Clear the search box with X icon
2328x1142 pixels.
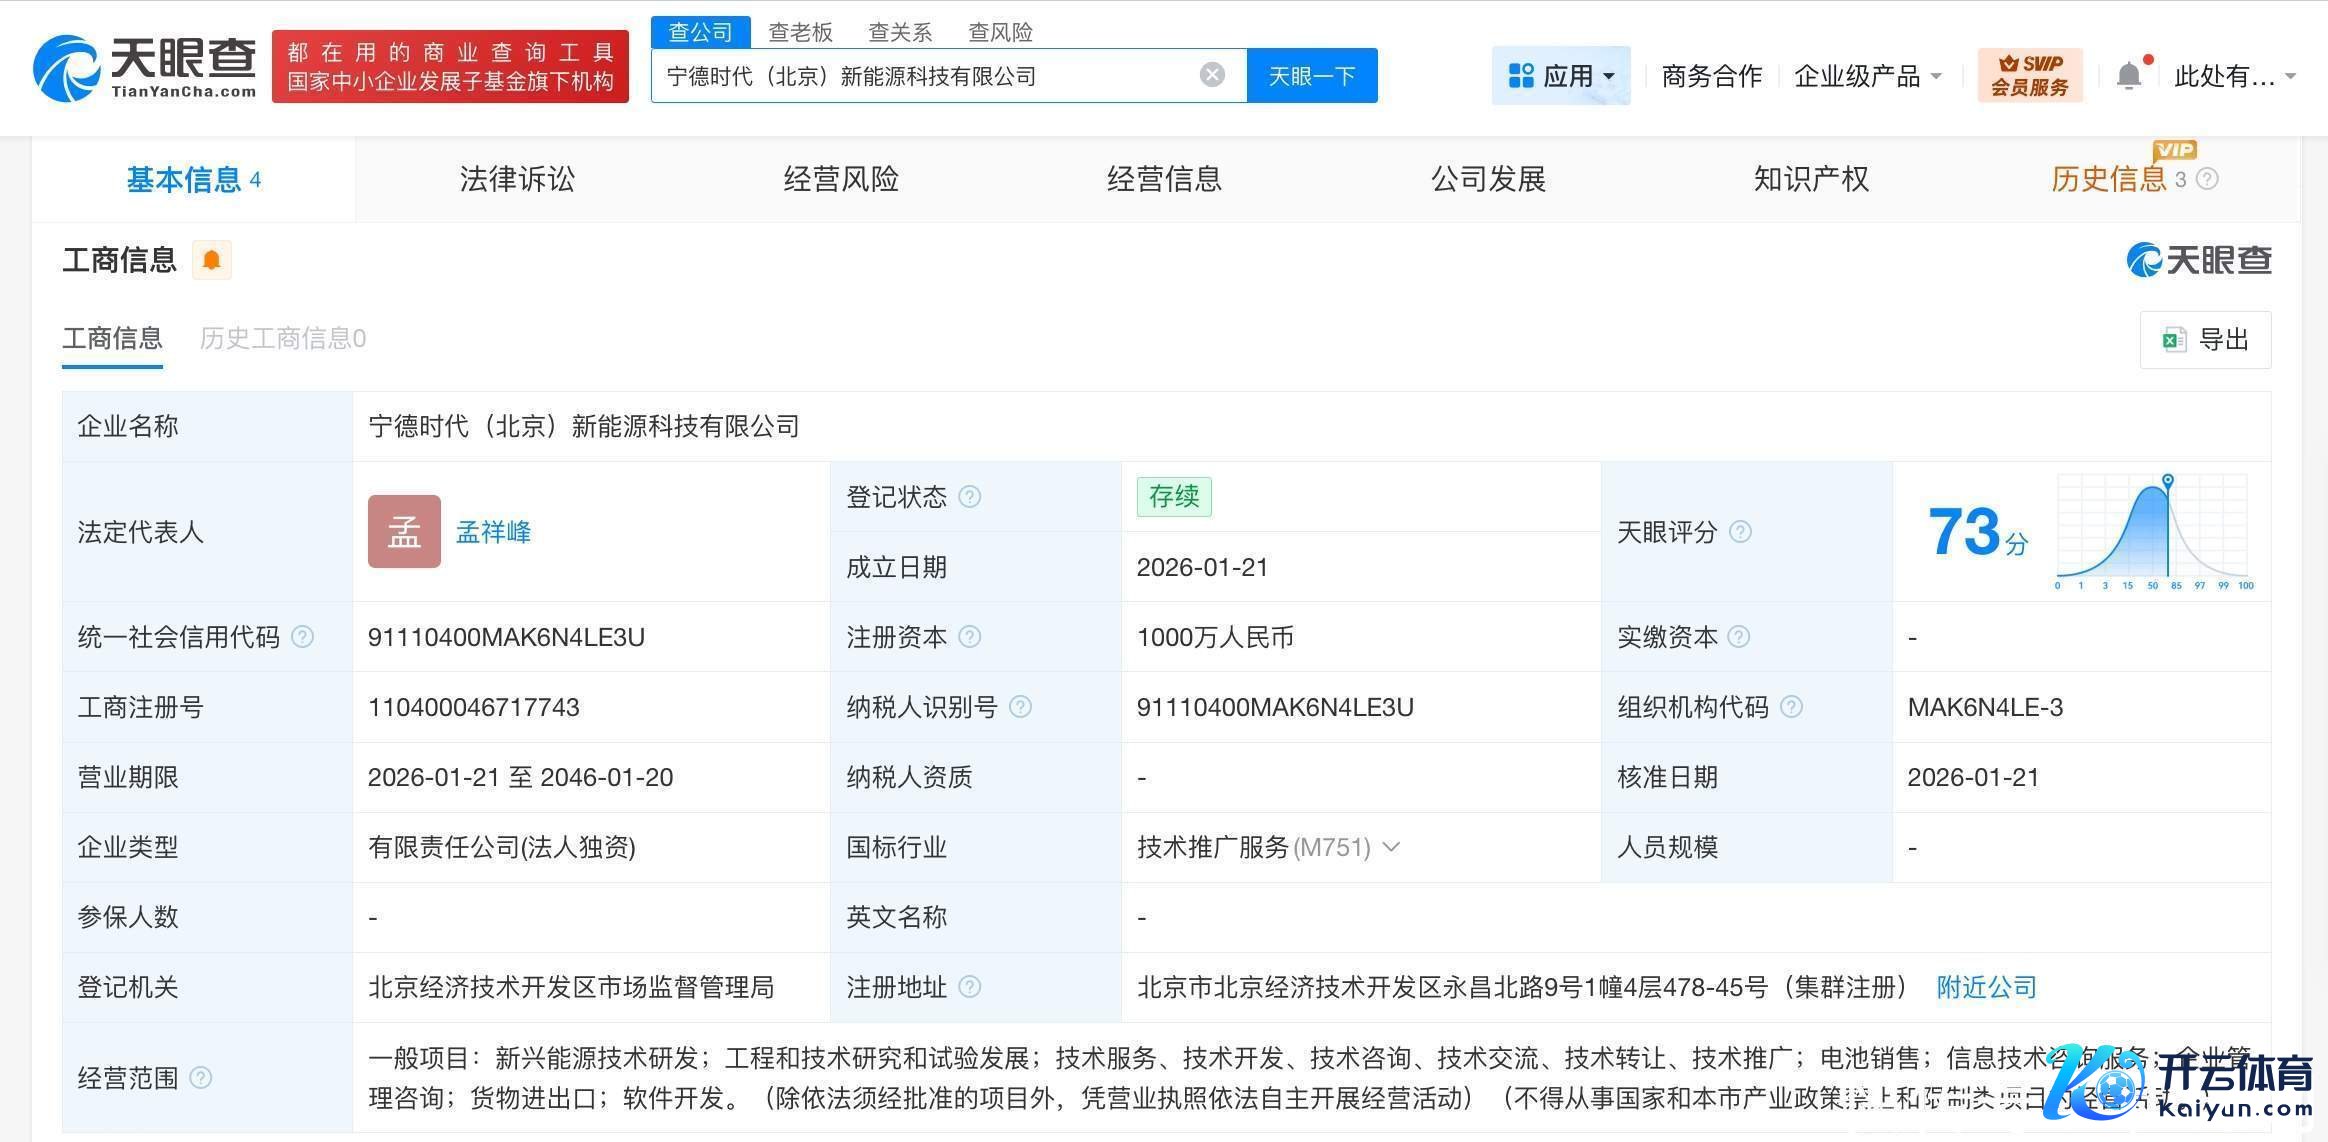click(x=1212, y=75)
